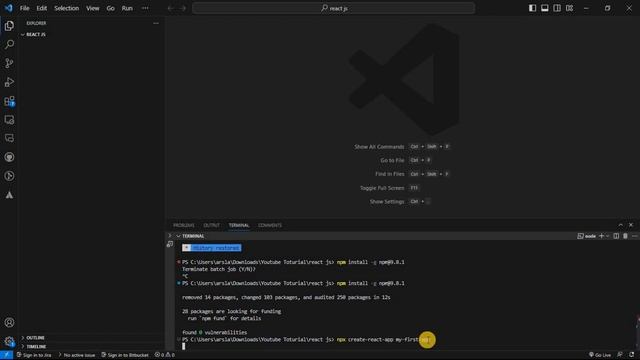This screenshot has width=640, height=360.
Task: Open errors and warnings counter
Action: coord(164,355)
